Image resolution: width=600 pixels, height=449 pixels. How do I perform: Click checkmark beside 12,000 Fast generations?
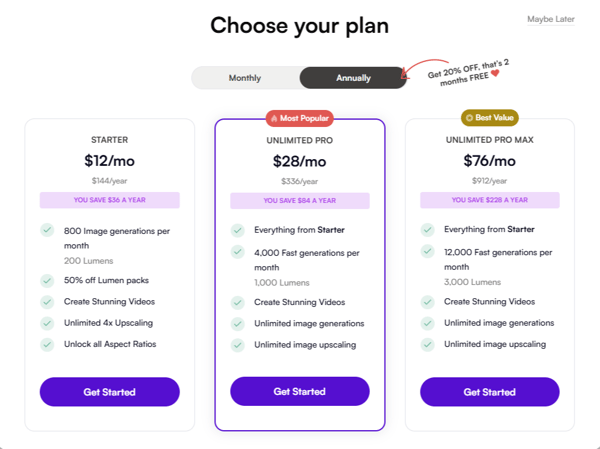(427, 253)
